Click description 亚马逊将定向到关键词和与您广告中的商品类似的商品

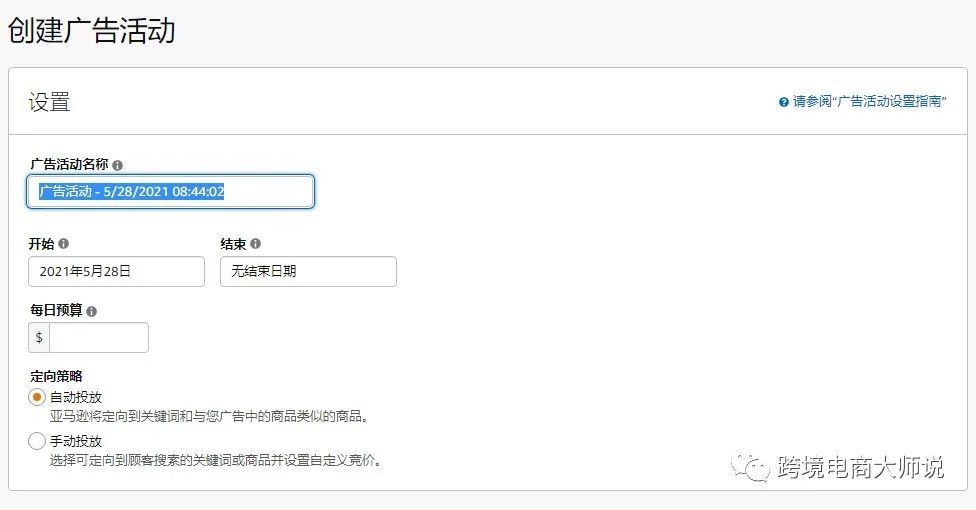[x=209, y=416]
